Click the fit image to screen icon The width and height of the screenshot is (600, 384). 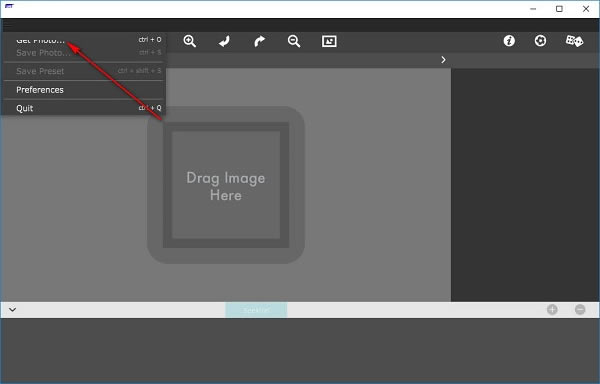(x=329, y=41)
